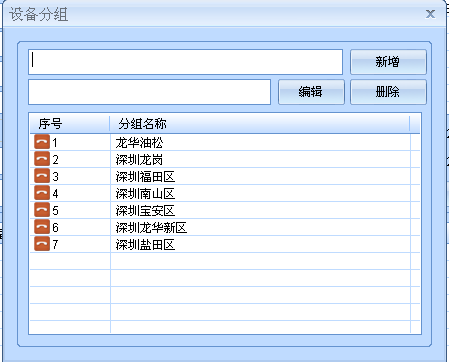
Task: Select the 龙华油松 group entry
Action: 139,143
